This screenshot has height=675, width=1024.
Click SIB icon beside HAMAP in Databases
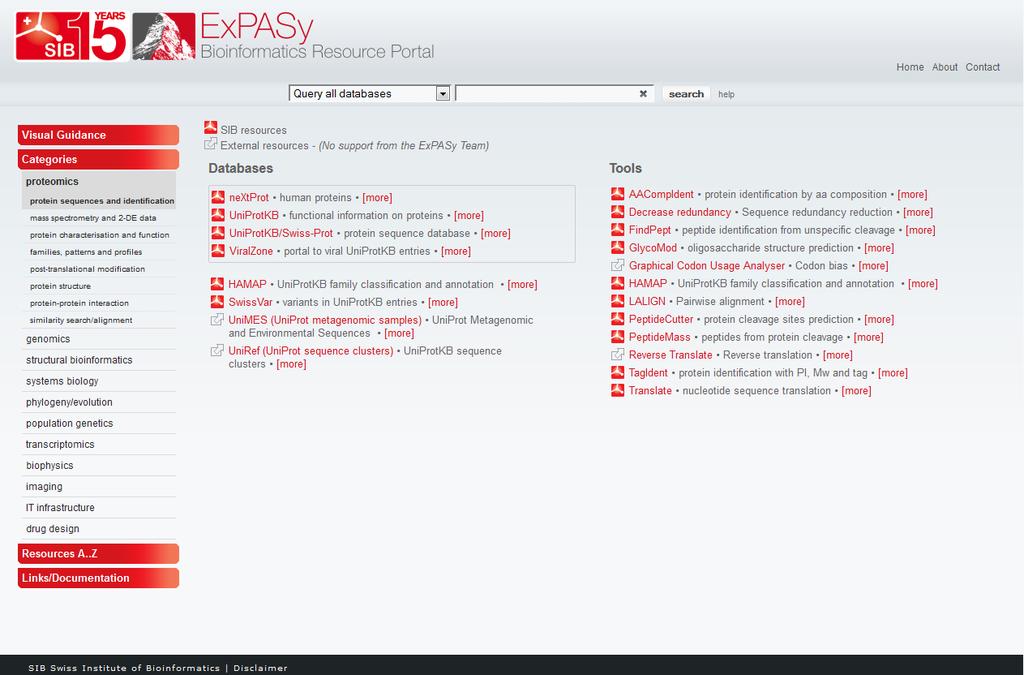tap(217, 284)
